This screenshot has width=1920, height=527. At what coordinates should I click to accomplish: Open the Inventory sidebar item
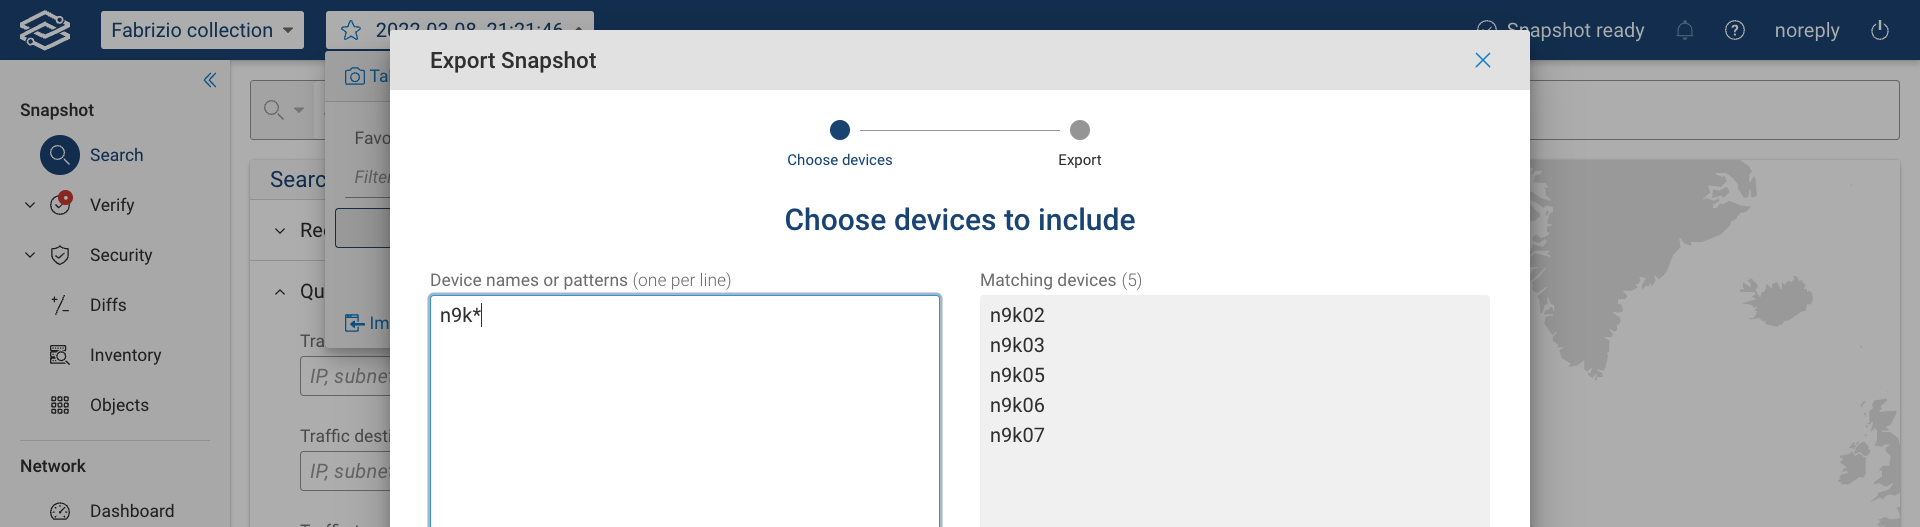click(x=125, y=355)
